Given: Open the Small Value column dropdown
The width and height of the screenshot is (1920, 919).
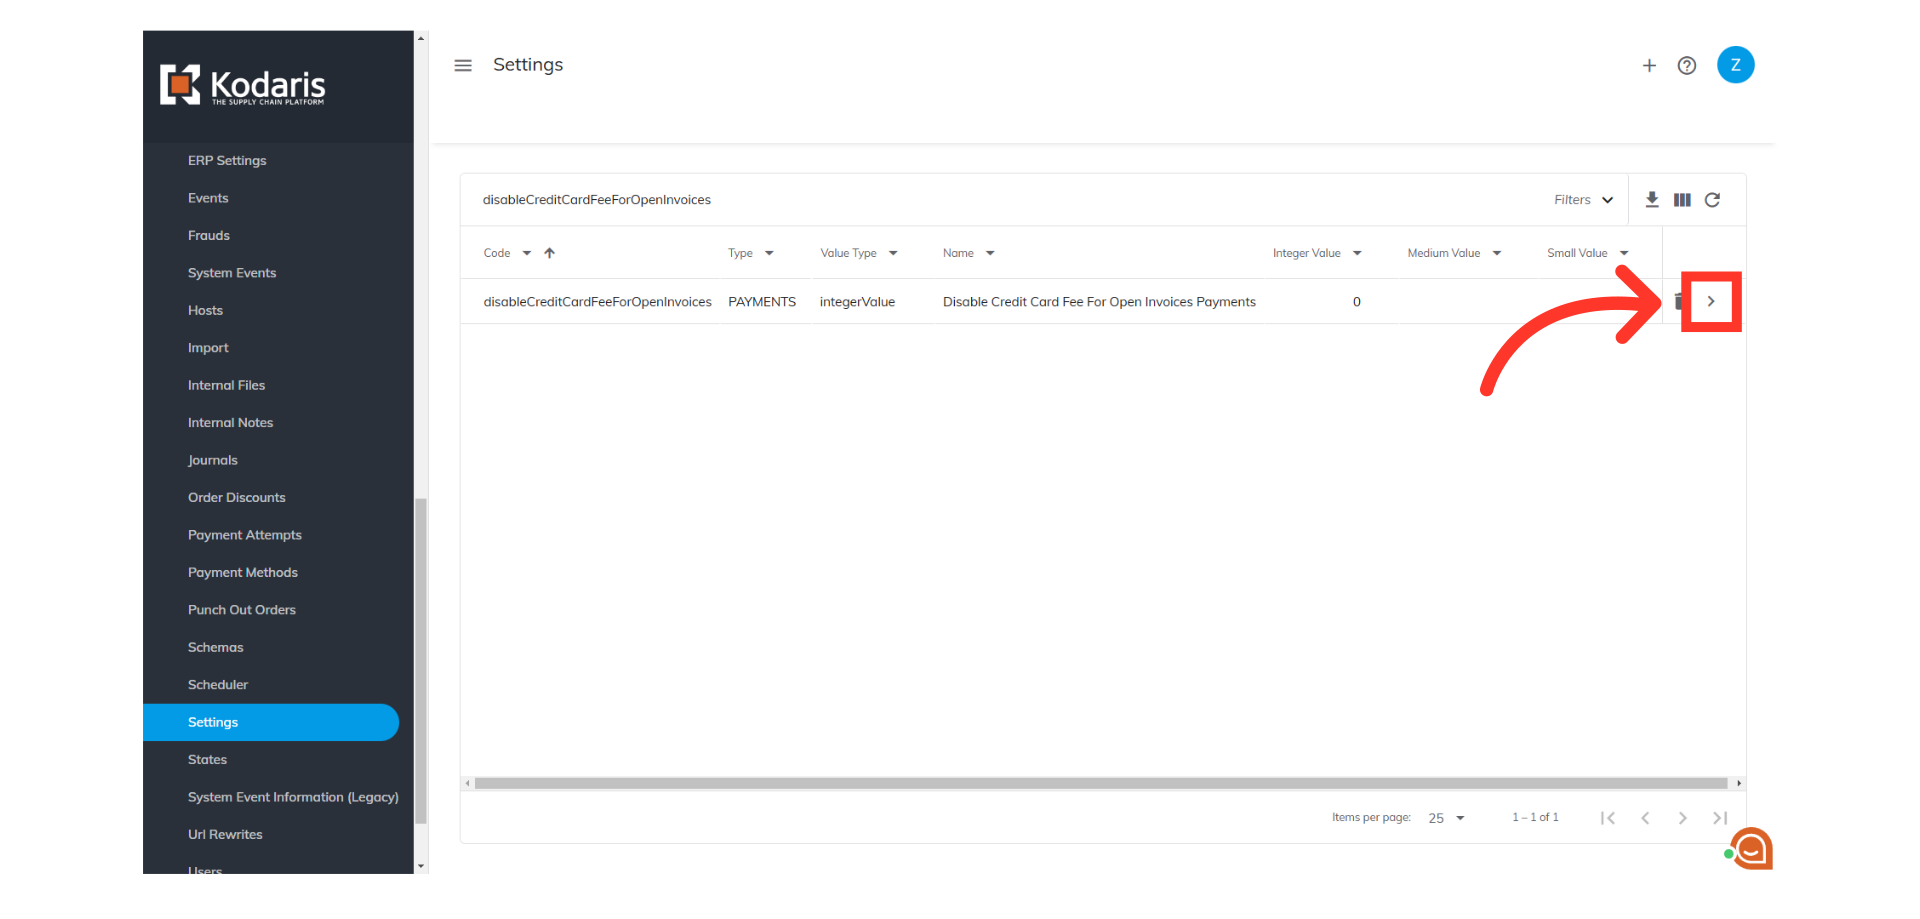Looking at the screenshot, I should [1624, 253].
